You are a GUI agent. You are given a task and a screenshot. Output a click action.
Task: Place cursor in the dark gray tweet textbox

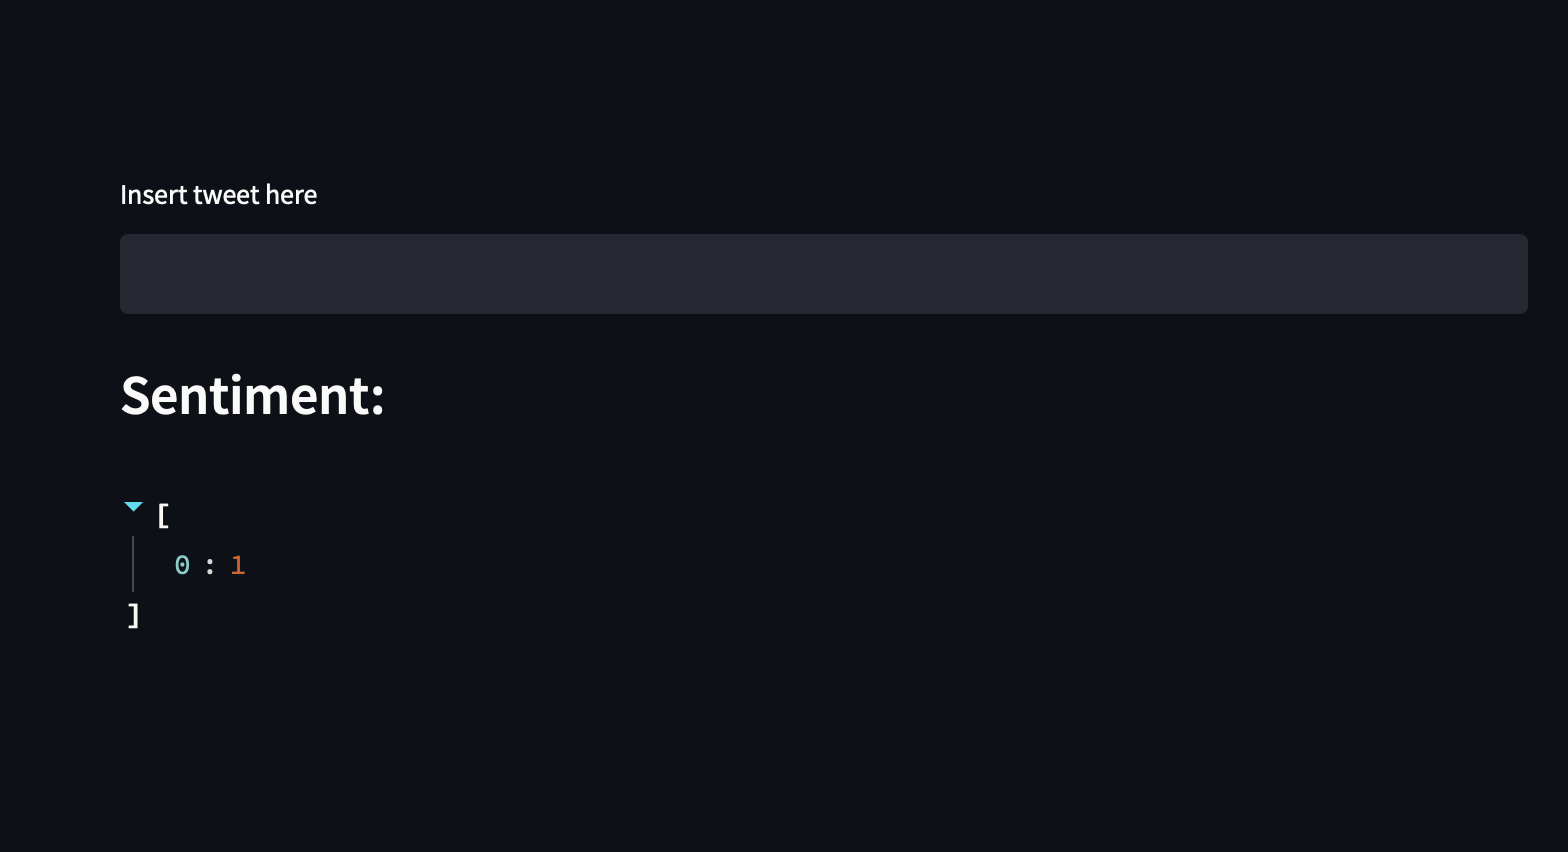click(x=823, y=274)
